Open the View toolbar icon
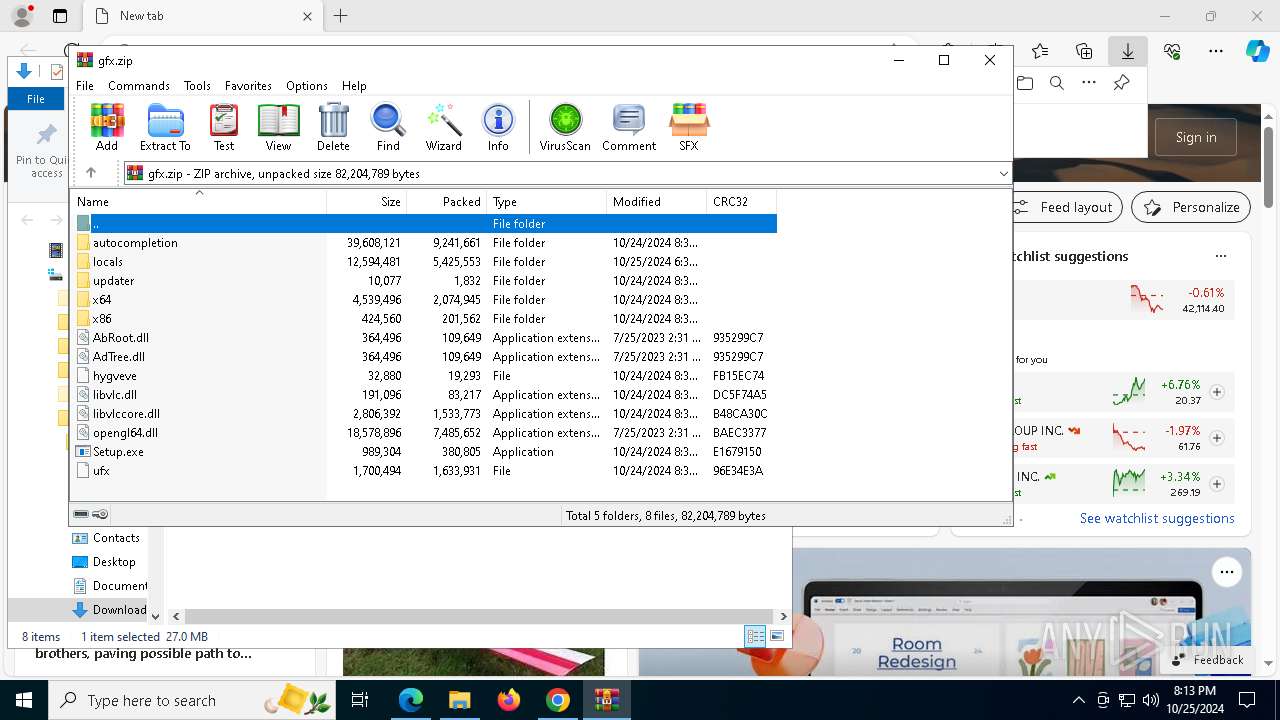This screenshot has height=720, width=1280. point(278,127)
